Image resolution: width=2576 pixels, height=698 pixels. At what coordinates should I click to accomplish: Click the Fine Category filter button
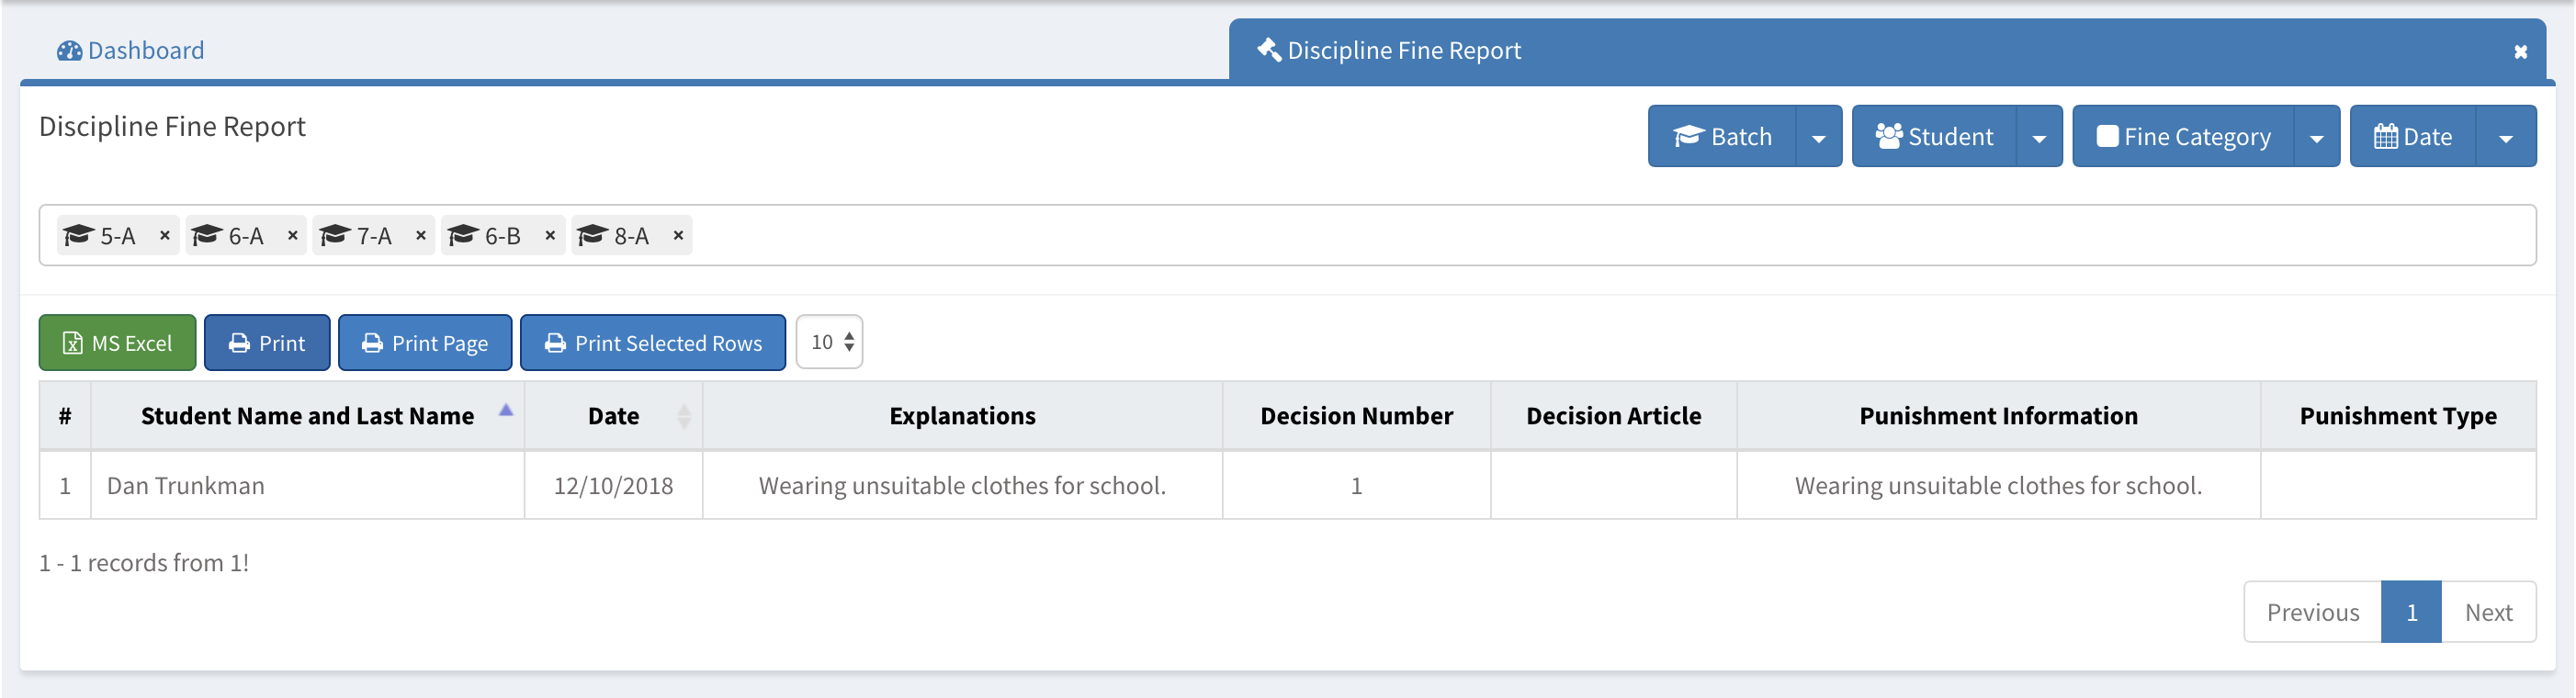pos(2183,136)
